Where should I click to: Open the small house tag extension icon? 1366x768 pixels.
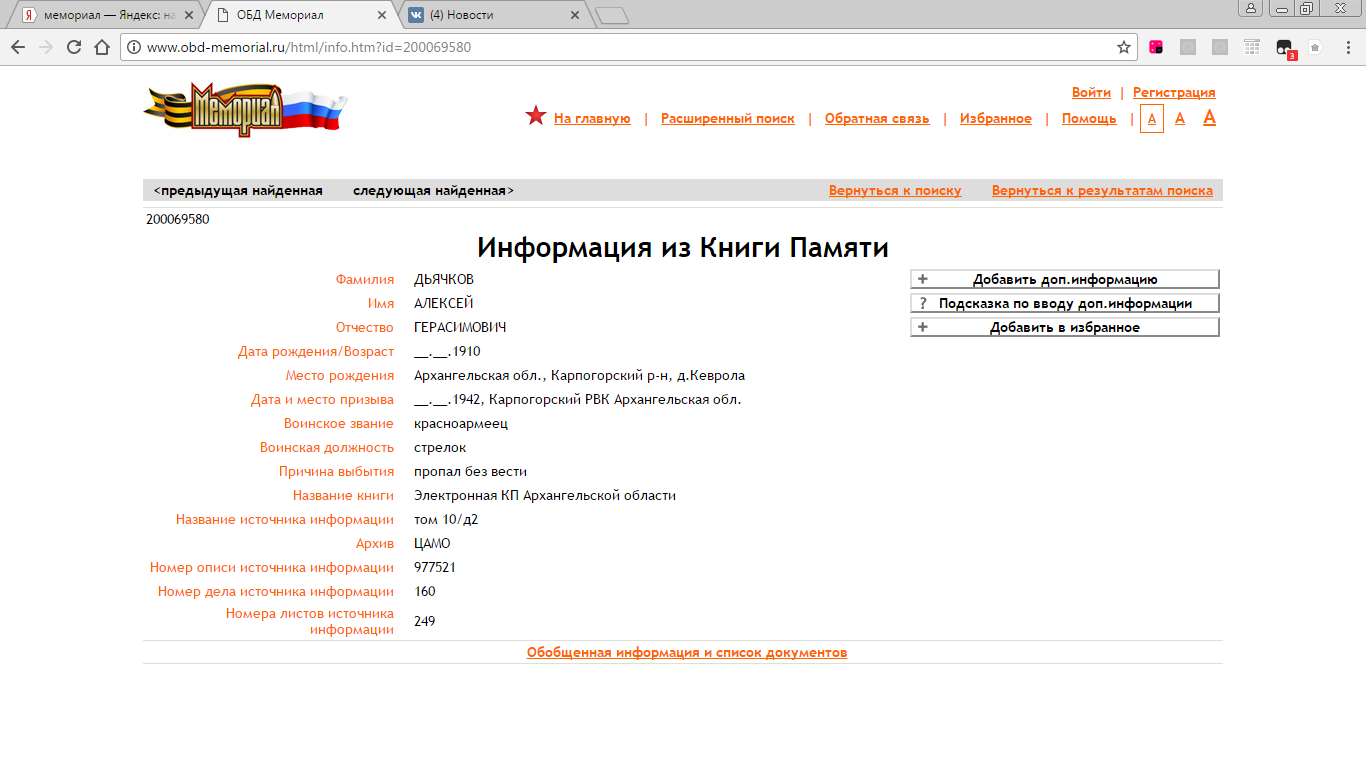point(1316,47)
